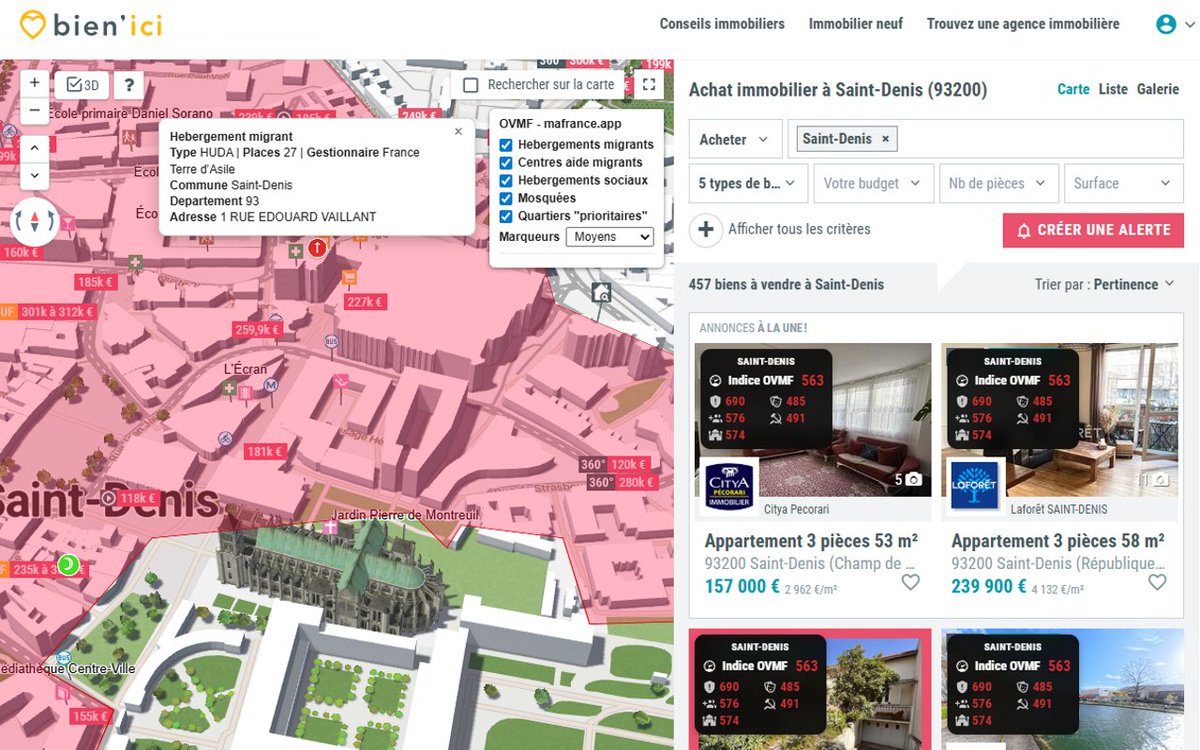Image resolution: width=1200 pixels, height=750 pixels.
Task: Open the user account menu icon
Action: tap(1166, 24)
